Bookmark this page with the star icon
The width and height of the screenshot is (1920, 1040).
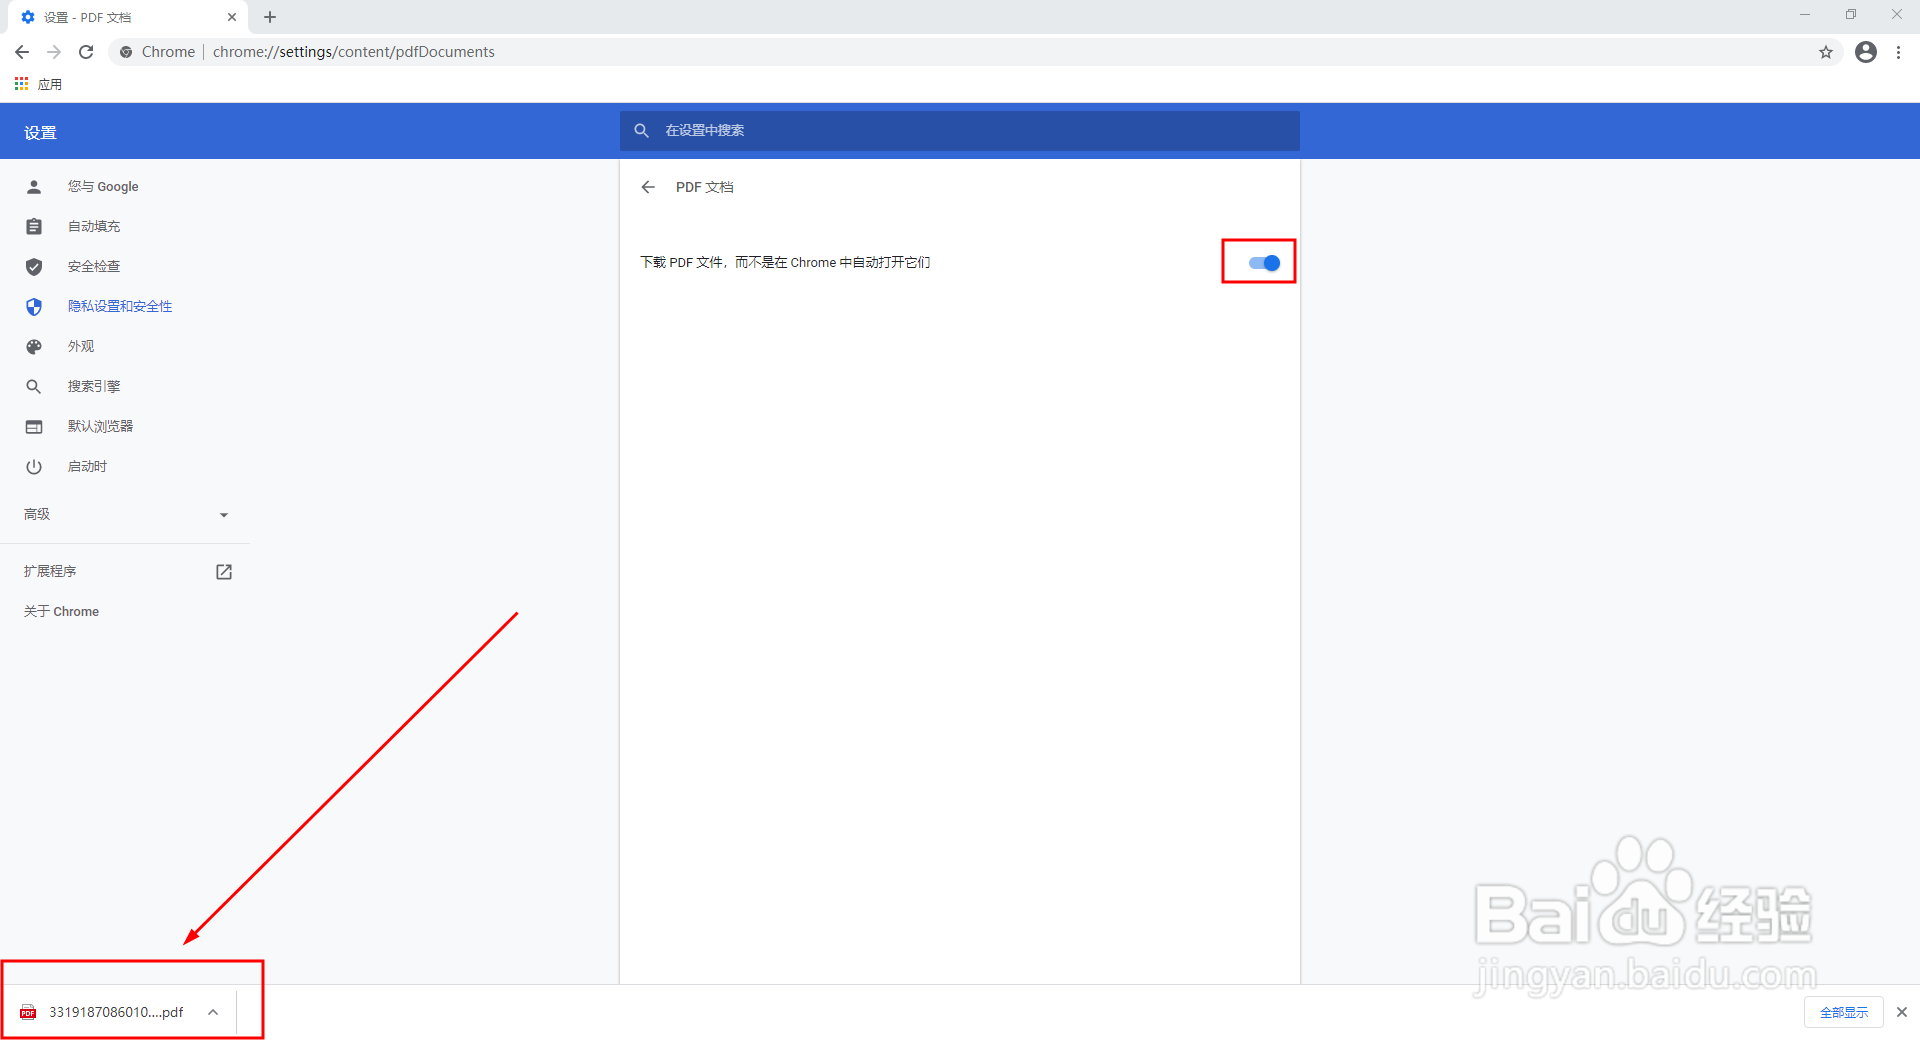[x=1826, y=52]
